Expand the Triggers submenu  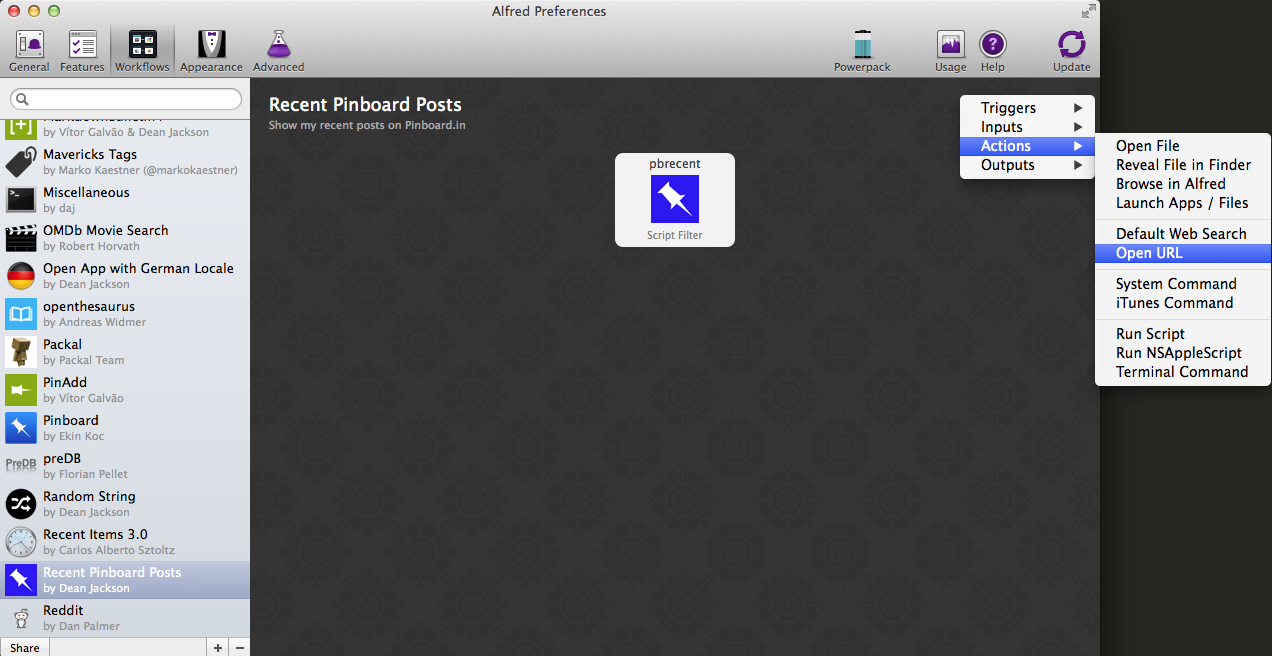pyautogui.click(x=1027, y=108)
